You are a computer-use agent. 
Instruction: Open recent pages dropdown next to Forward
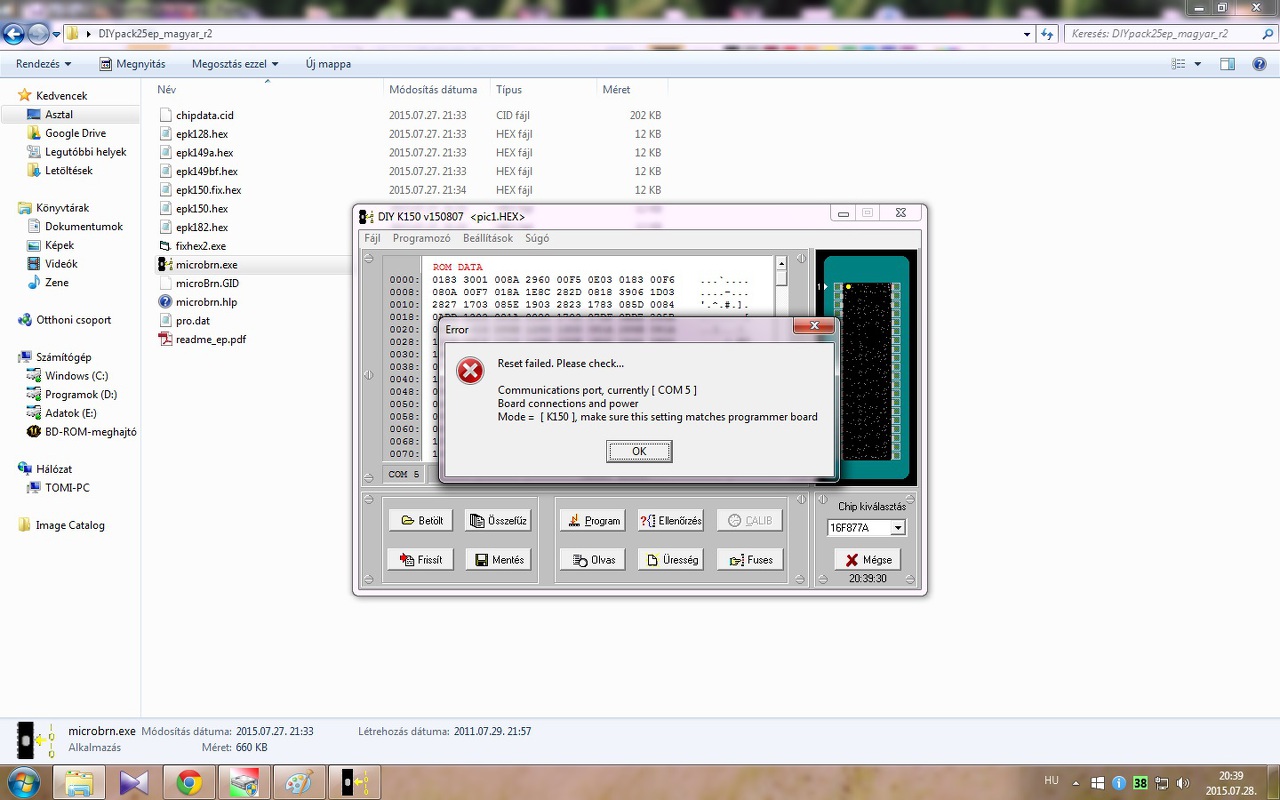tap(57, 34)
